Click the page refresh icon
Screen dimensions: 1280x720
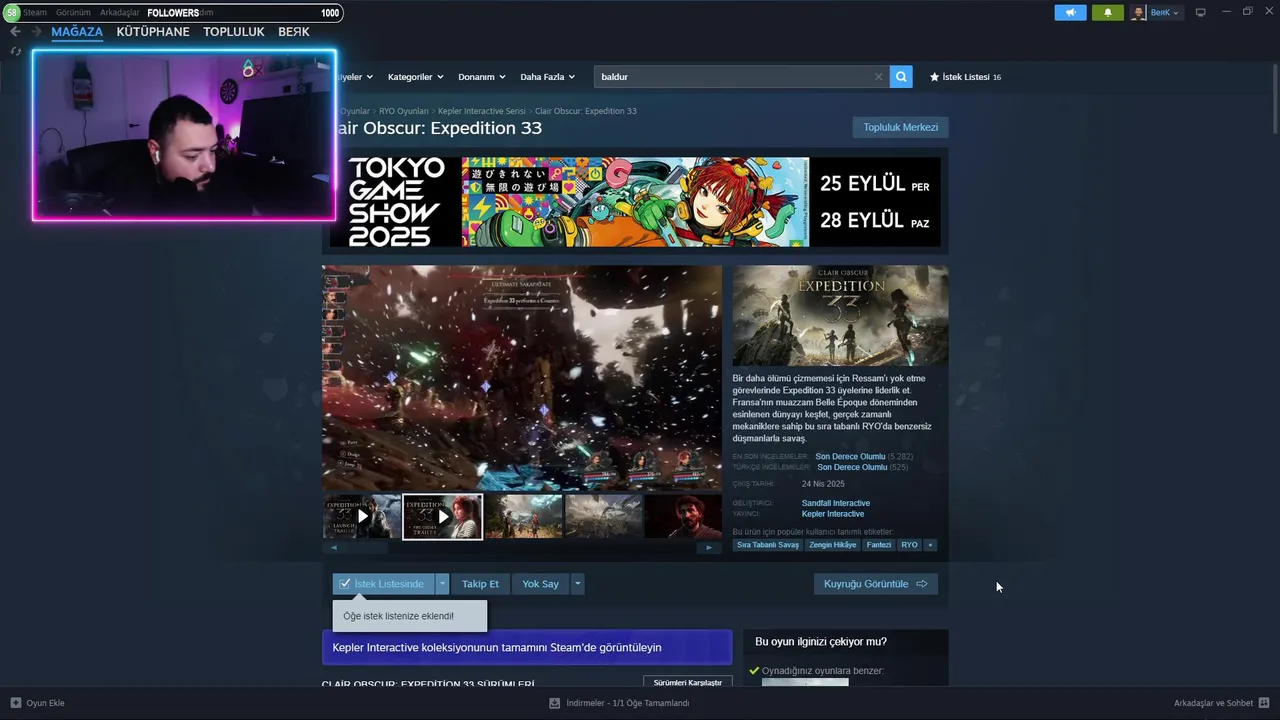click(x=15, y=51)
